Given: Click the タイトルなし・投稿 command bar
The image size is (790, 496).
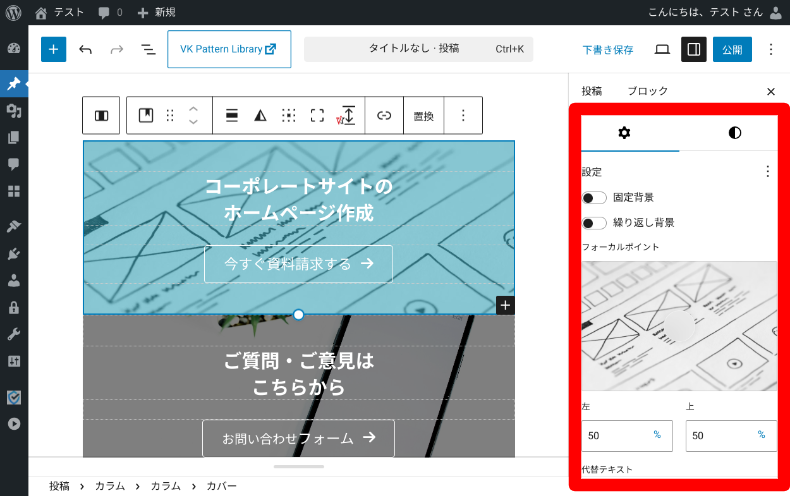Looking at the screenshot, I should tap(418, 49).
